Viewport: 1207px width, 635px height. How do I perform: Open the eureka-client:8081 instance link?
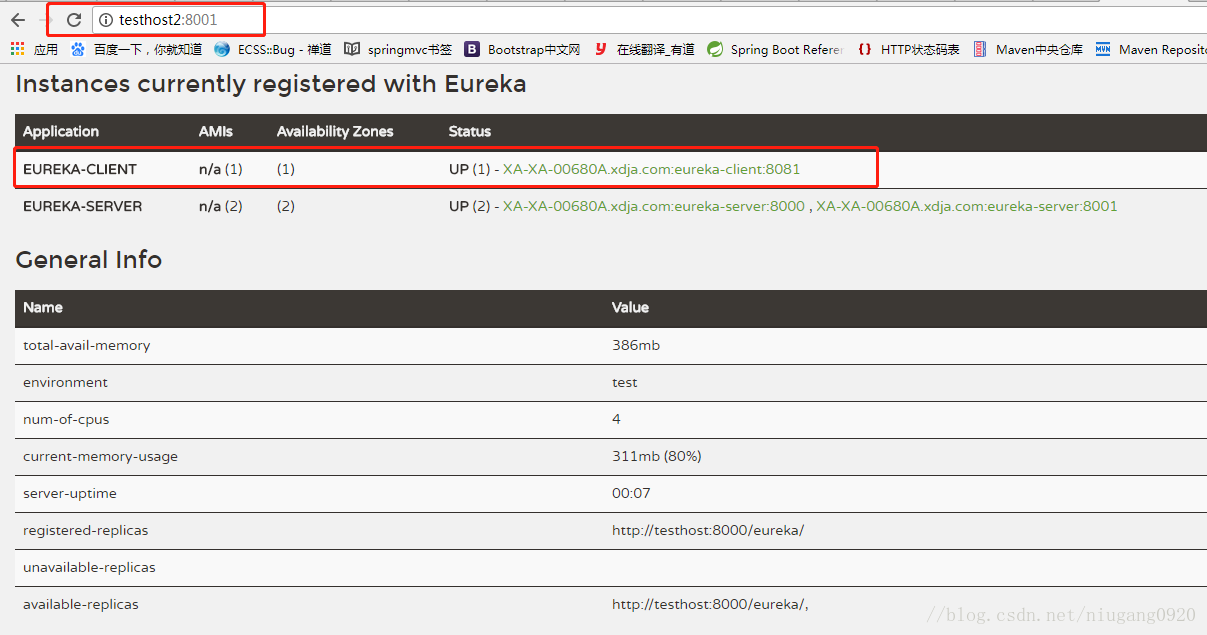[x=651, y=169]
